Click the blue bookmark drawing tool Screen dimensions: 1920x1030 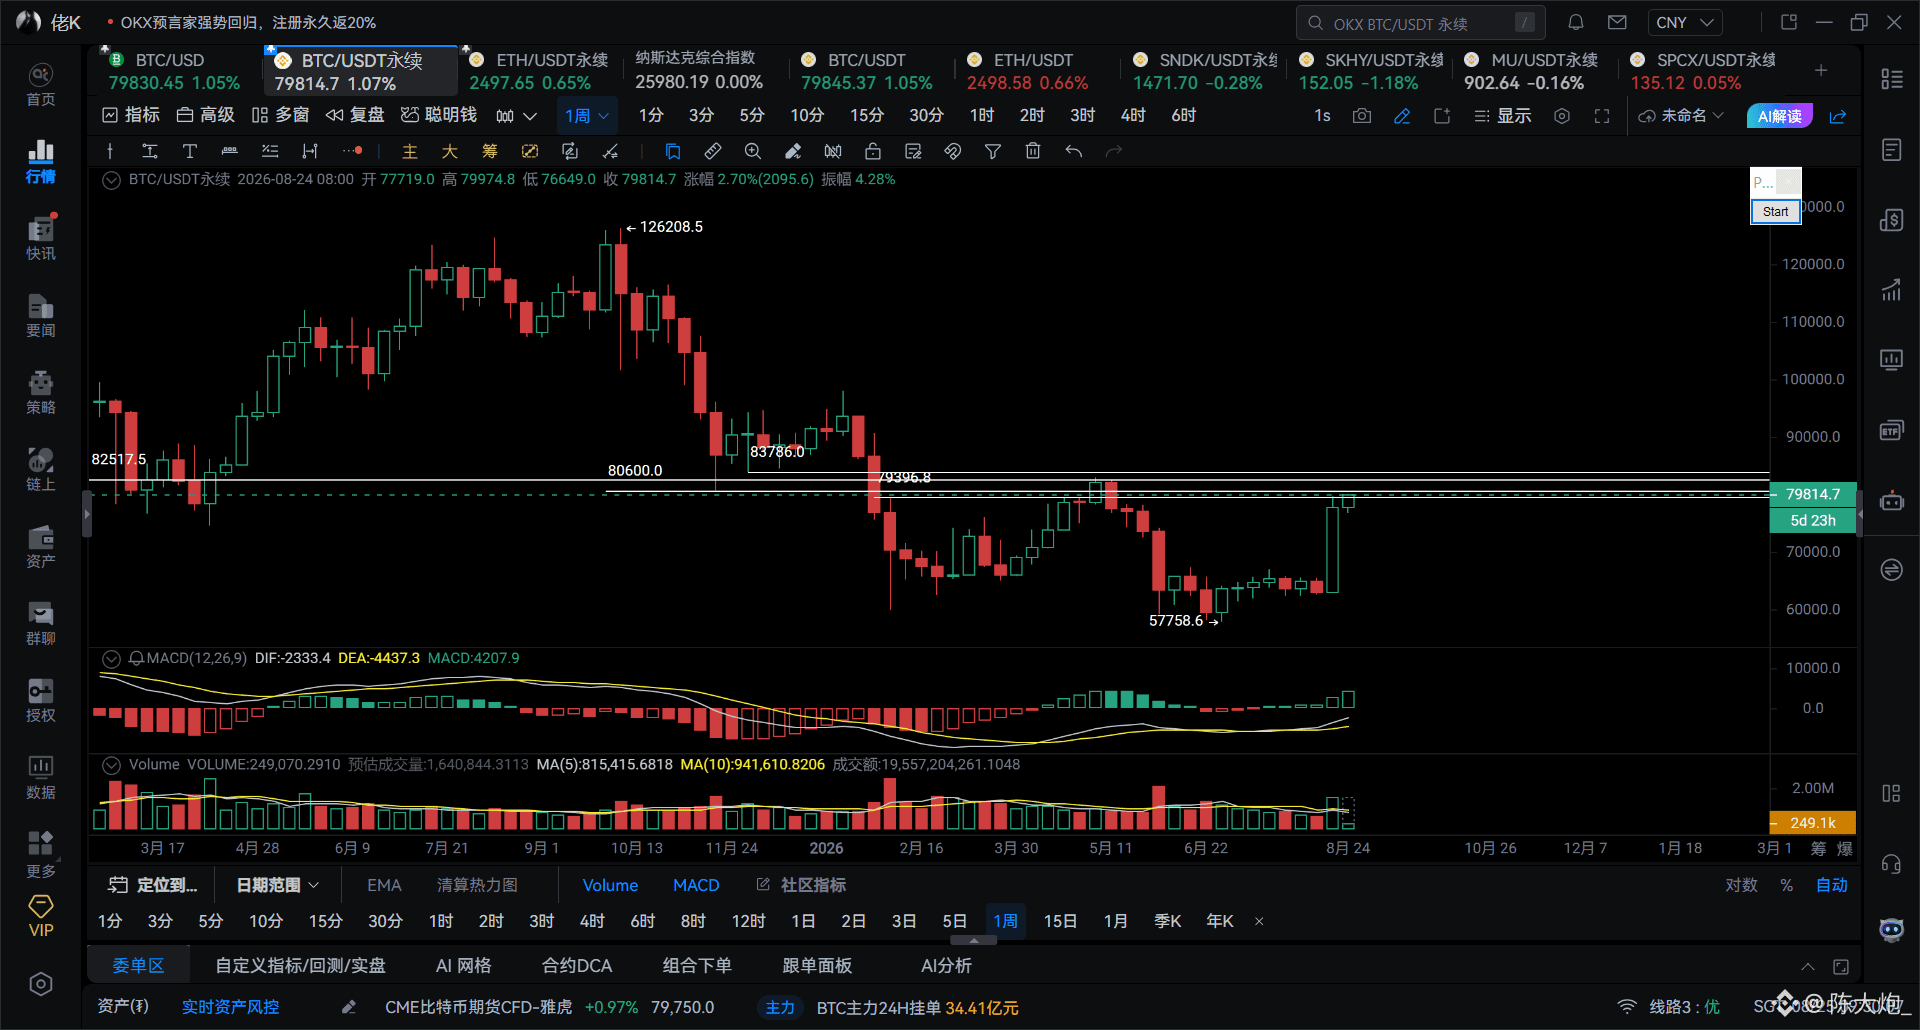click(672, 151)
